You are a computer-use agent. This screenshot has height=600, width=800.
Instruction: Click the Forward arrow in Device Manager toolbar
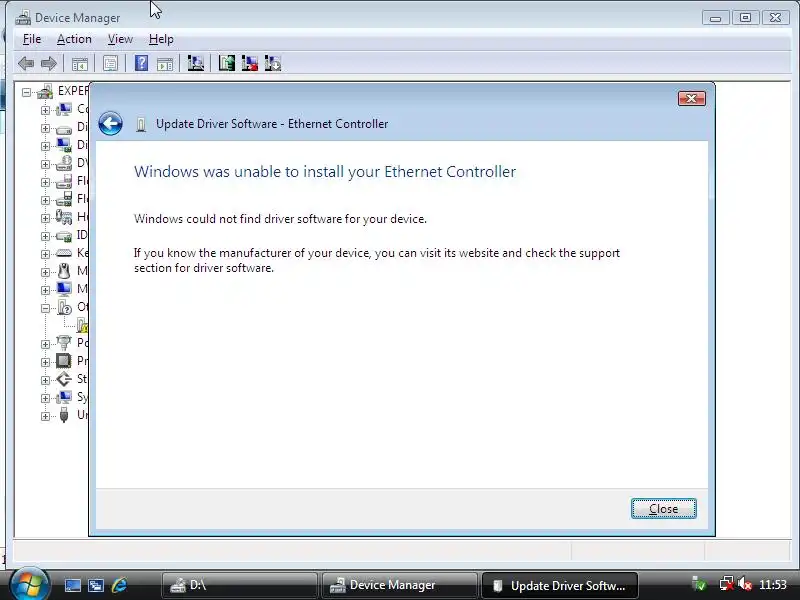pyautogui.click(x=48, y=64)
